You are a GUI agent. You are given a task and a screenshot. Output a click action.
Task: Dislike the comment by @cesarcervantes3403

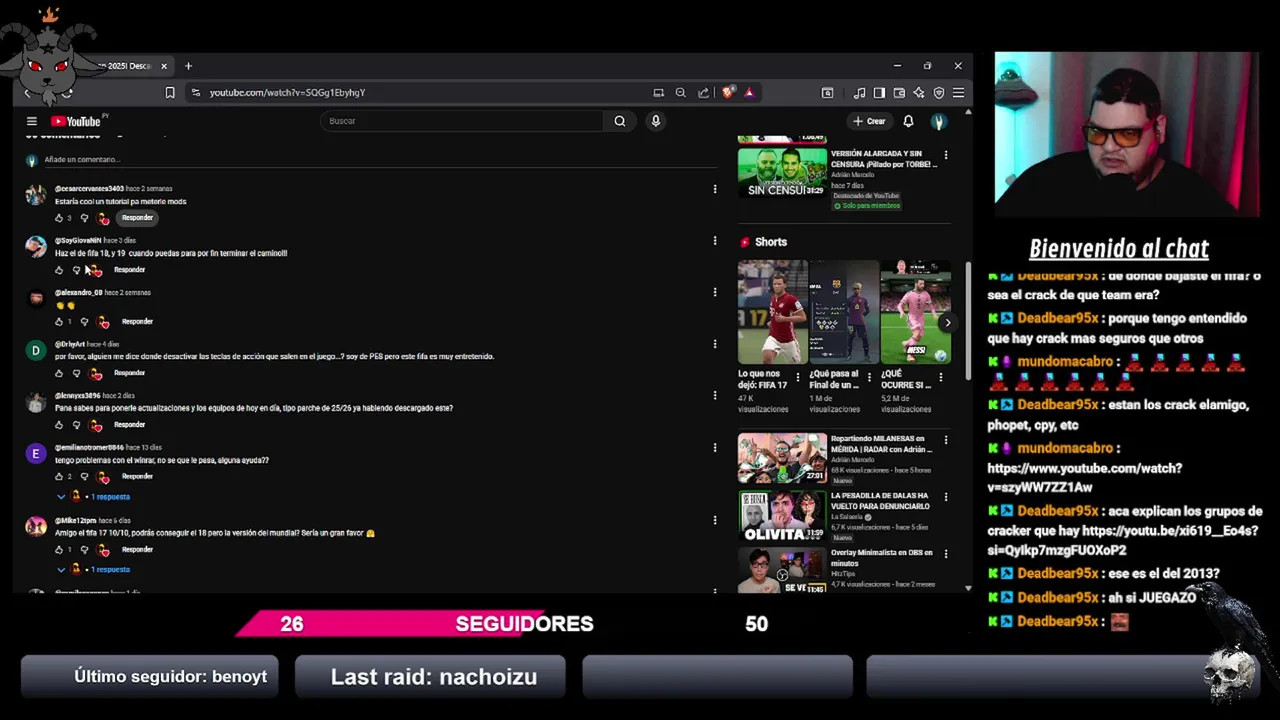point(84,218)
